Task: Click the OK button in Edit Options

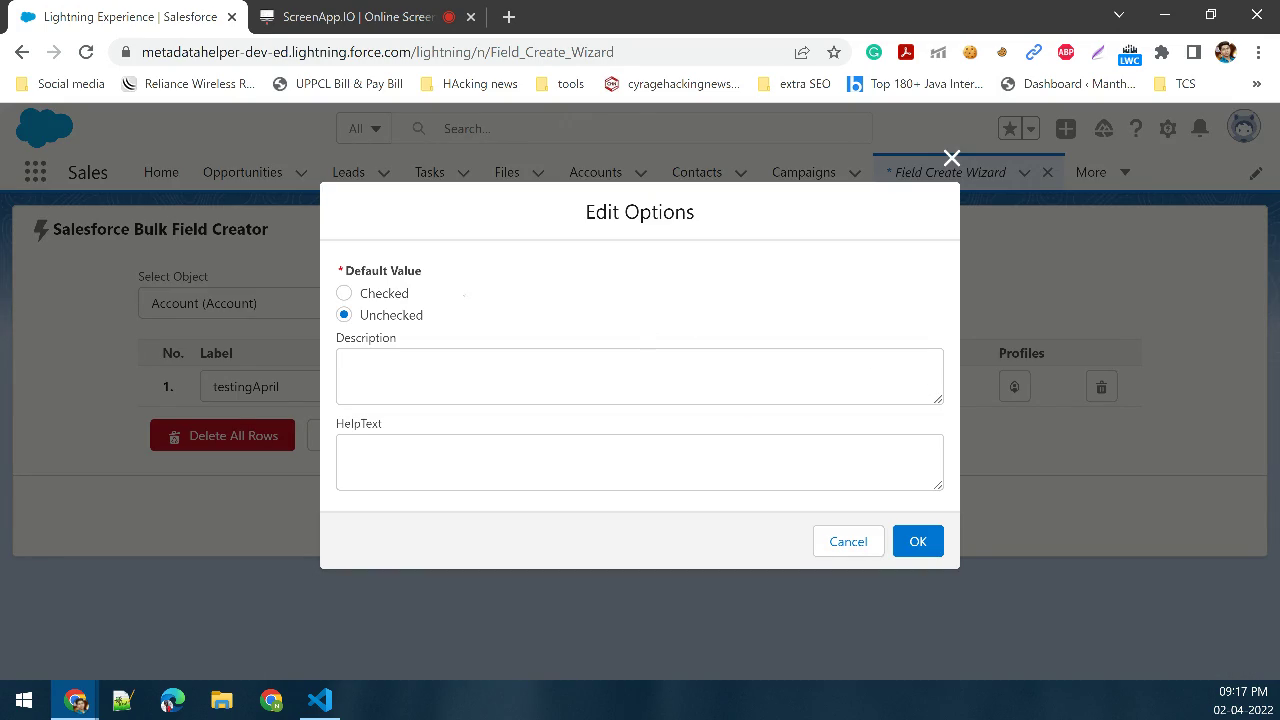Action: click(917, 541)
